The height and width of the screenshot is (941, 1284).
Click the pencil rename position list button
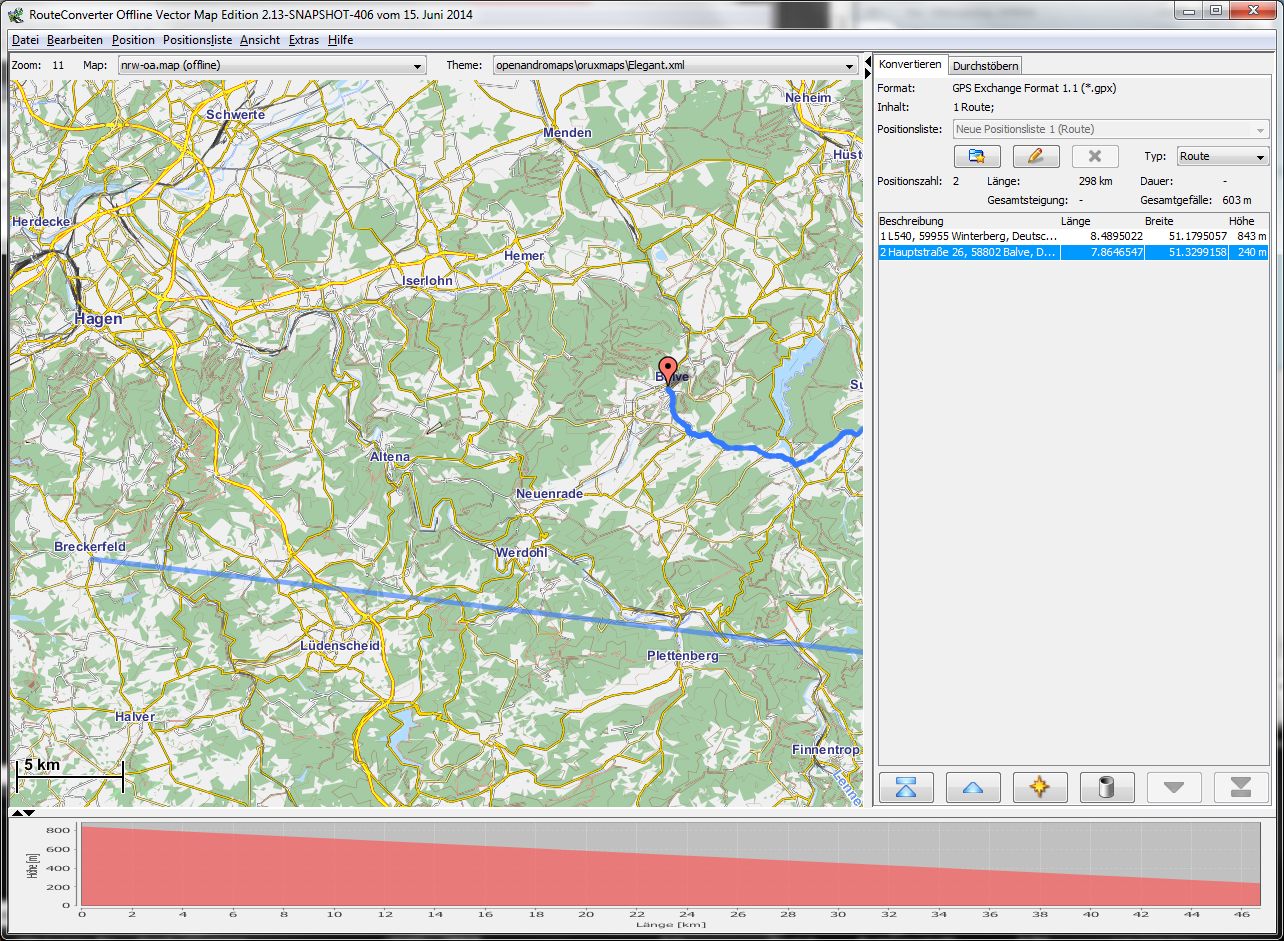point(1035,156)
